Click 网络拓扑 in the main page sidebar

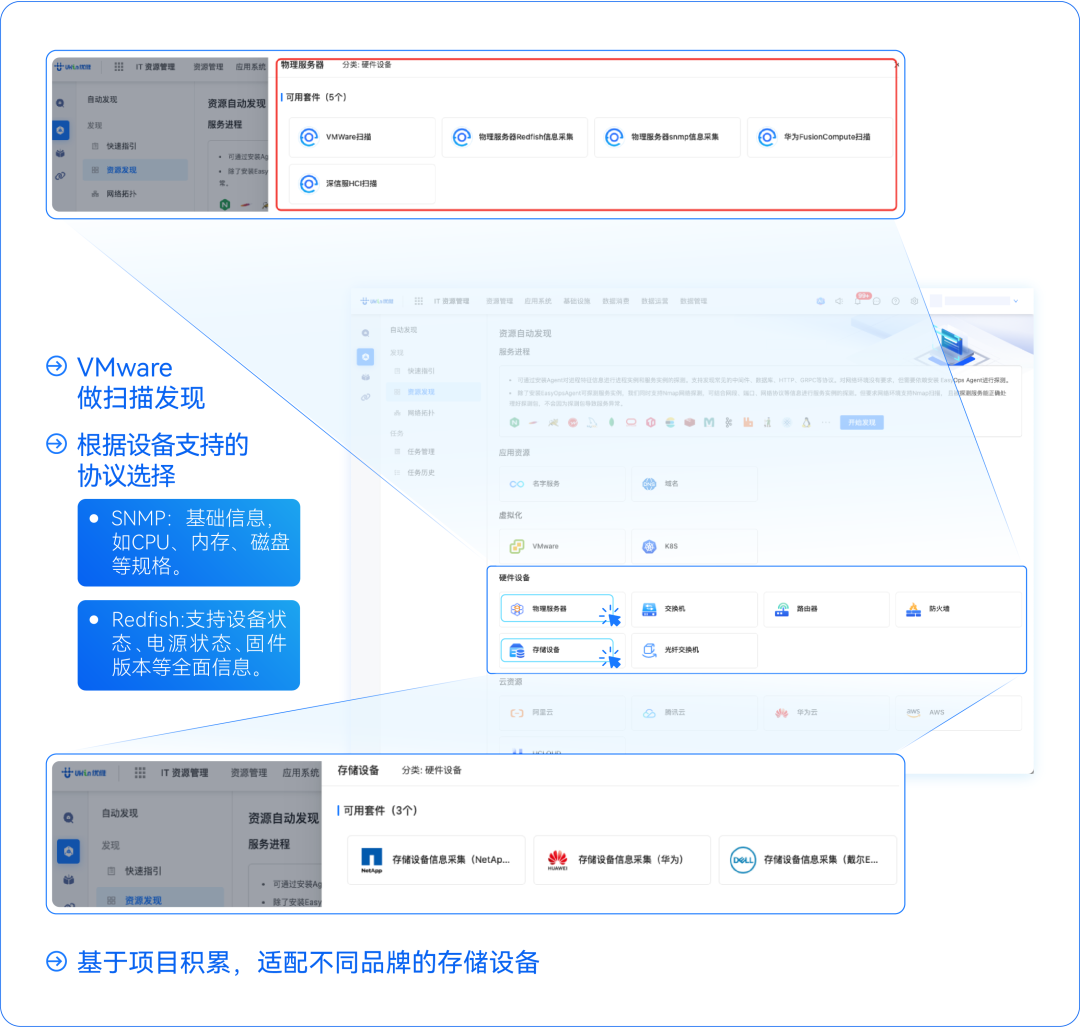click(x=421, y=413)
